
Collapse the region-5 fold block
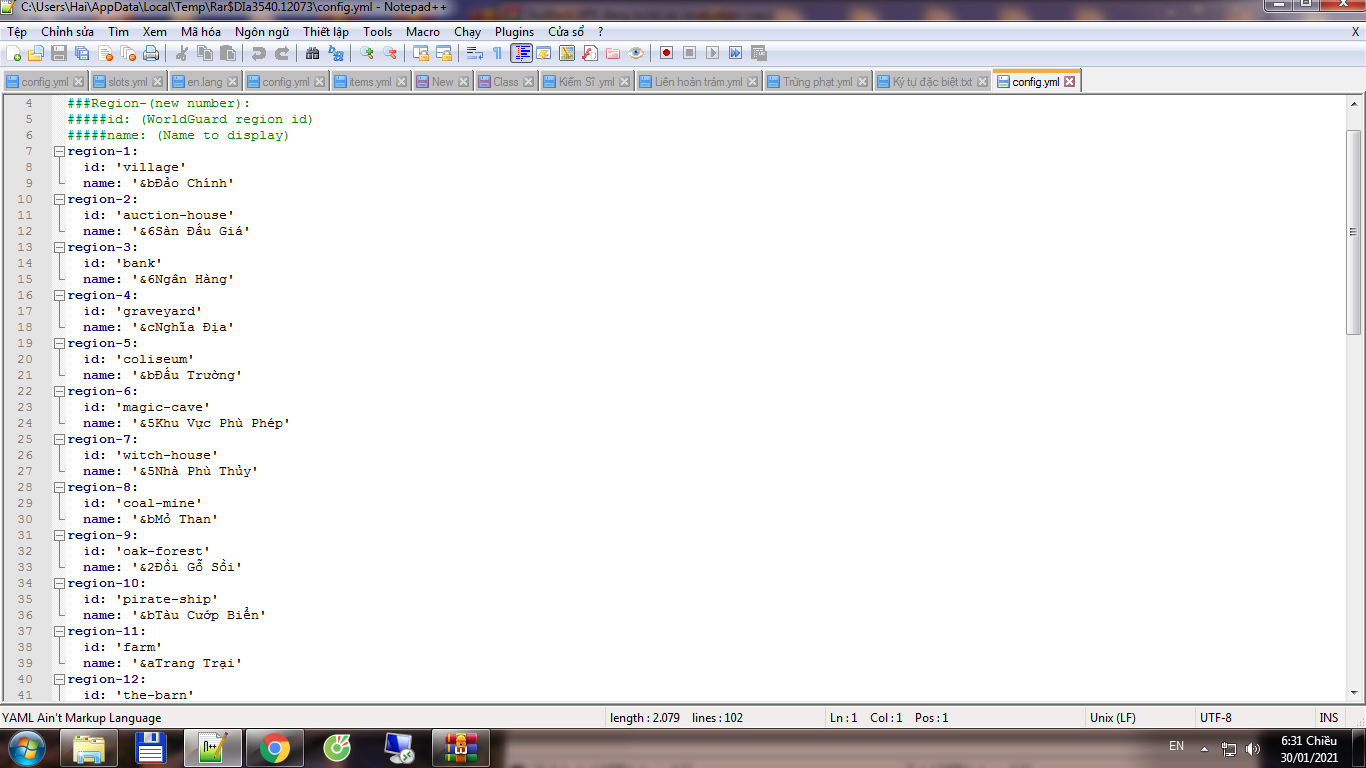tap(59, 343)
